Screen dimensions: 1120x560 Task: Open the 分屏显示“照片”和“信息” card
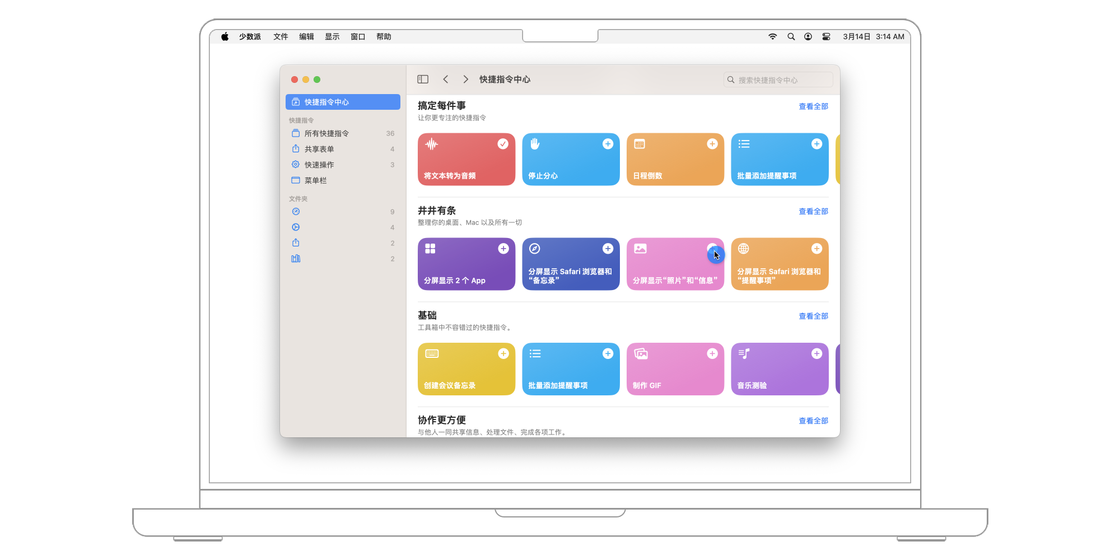coord(675,264)
